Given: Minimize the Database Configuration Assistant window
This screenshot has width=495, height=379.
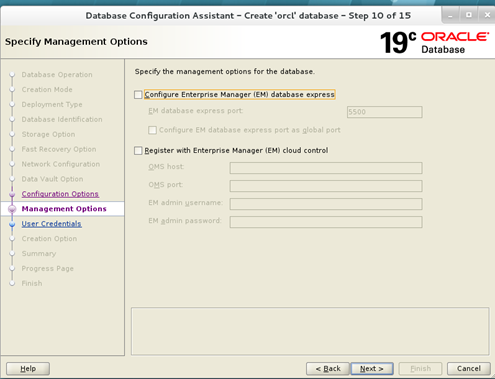Looking at the screenshot, I should point(450,15).
